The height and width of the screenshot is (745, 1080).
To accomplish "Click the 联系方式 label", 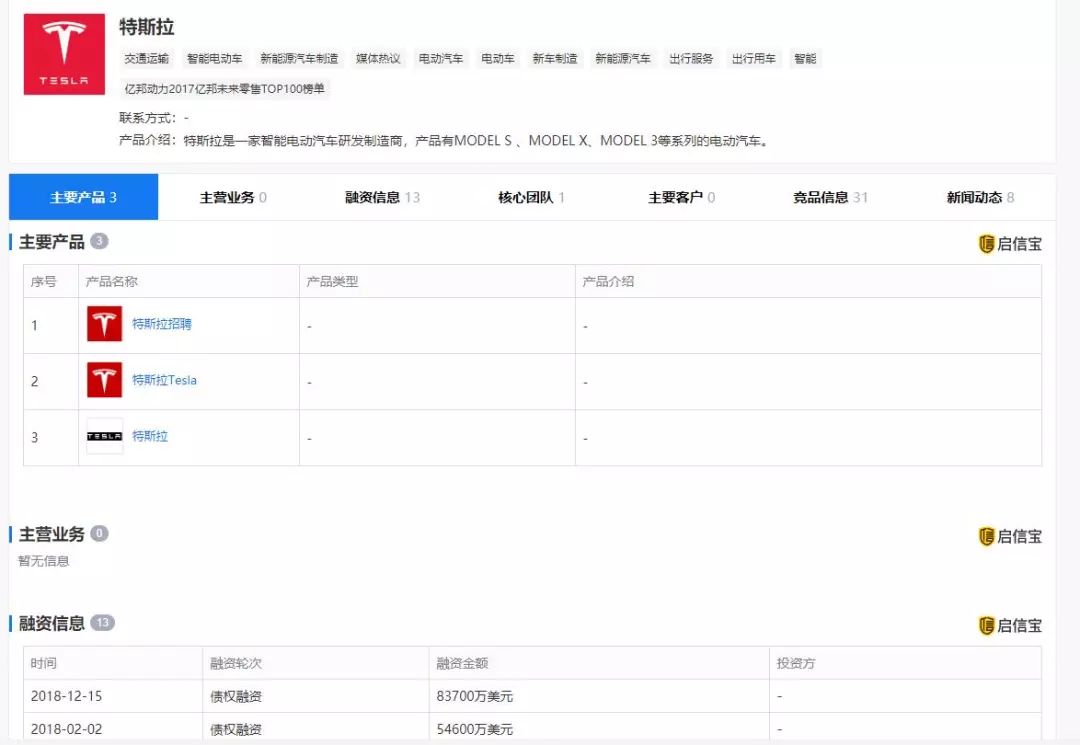I will (147, 118).
